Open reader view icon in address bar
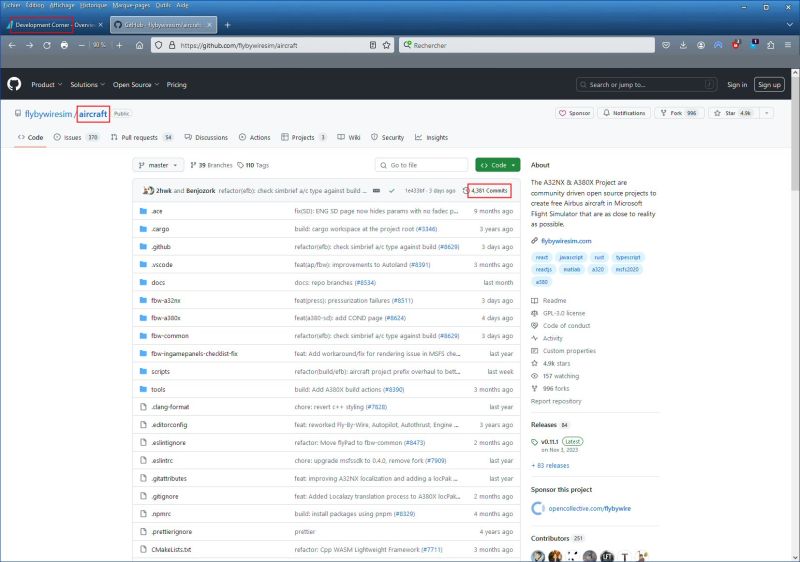The height and width of the screenshot is (562, 800). pos(373,45)
